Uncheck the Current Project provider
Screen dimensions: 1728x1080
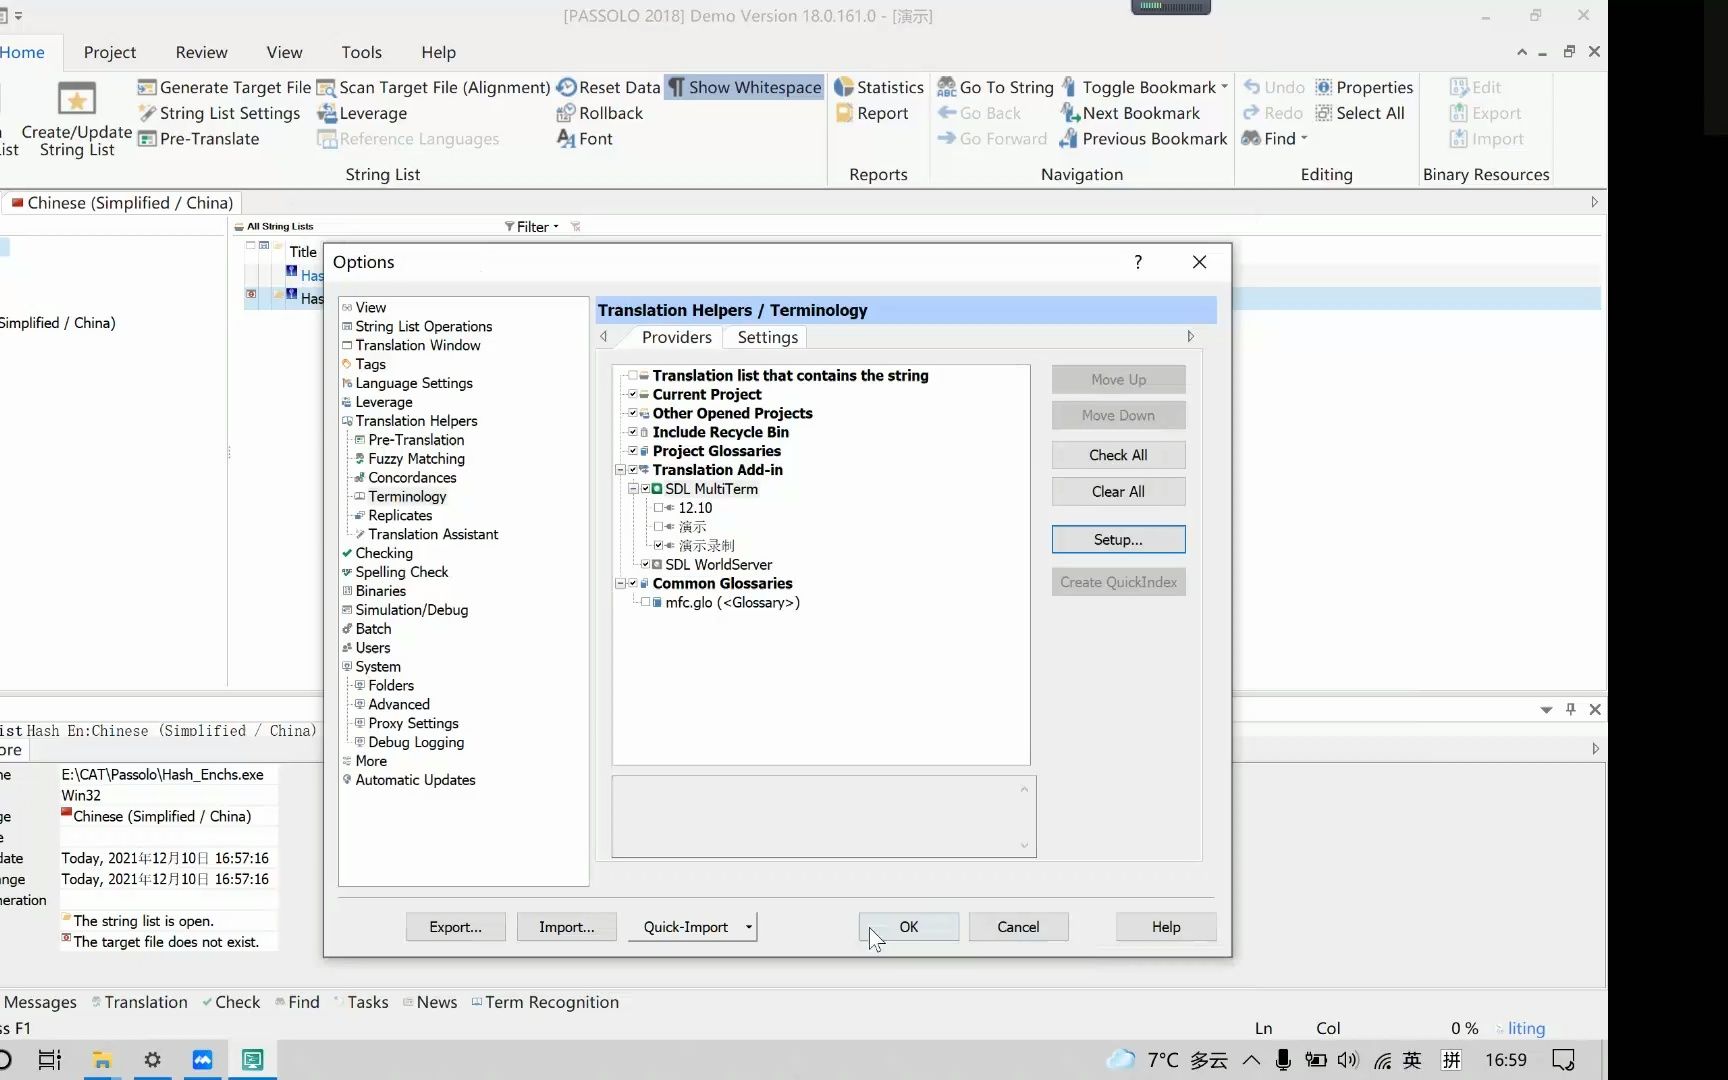[x=632, y=395]
